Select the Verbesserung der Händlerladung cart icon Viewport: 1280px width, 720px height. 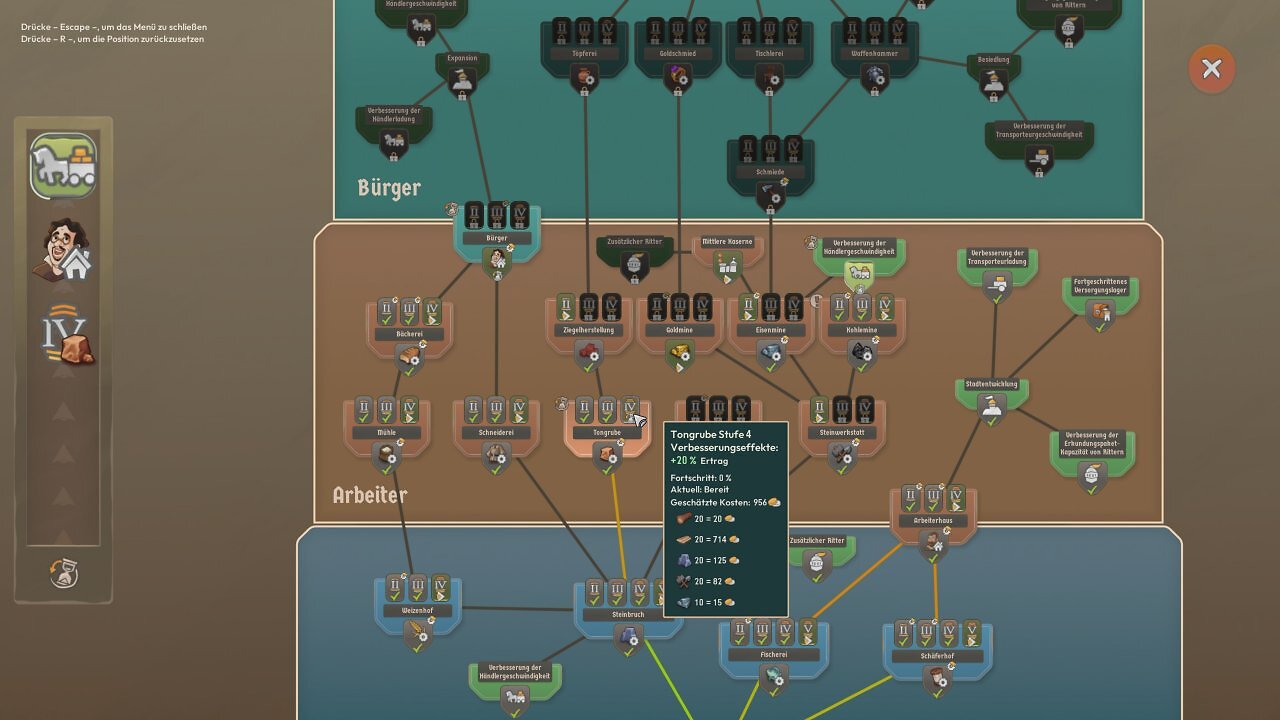(x=393, y=143)
